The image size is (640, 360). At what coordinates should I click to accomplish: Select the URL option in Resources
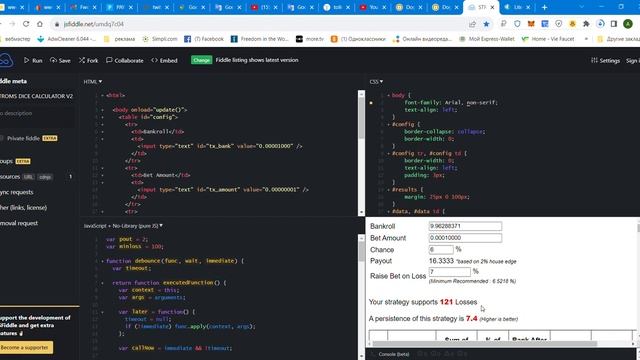click(x=28, y=177)
